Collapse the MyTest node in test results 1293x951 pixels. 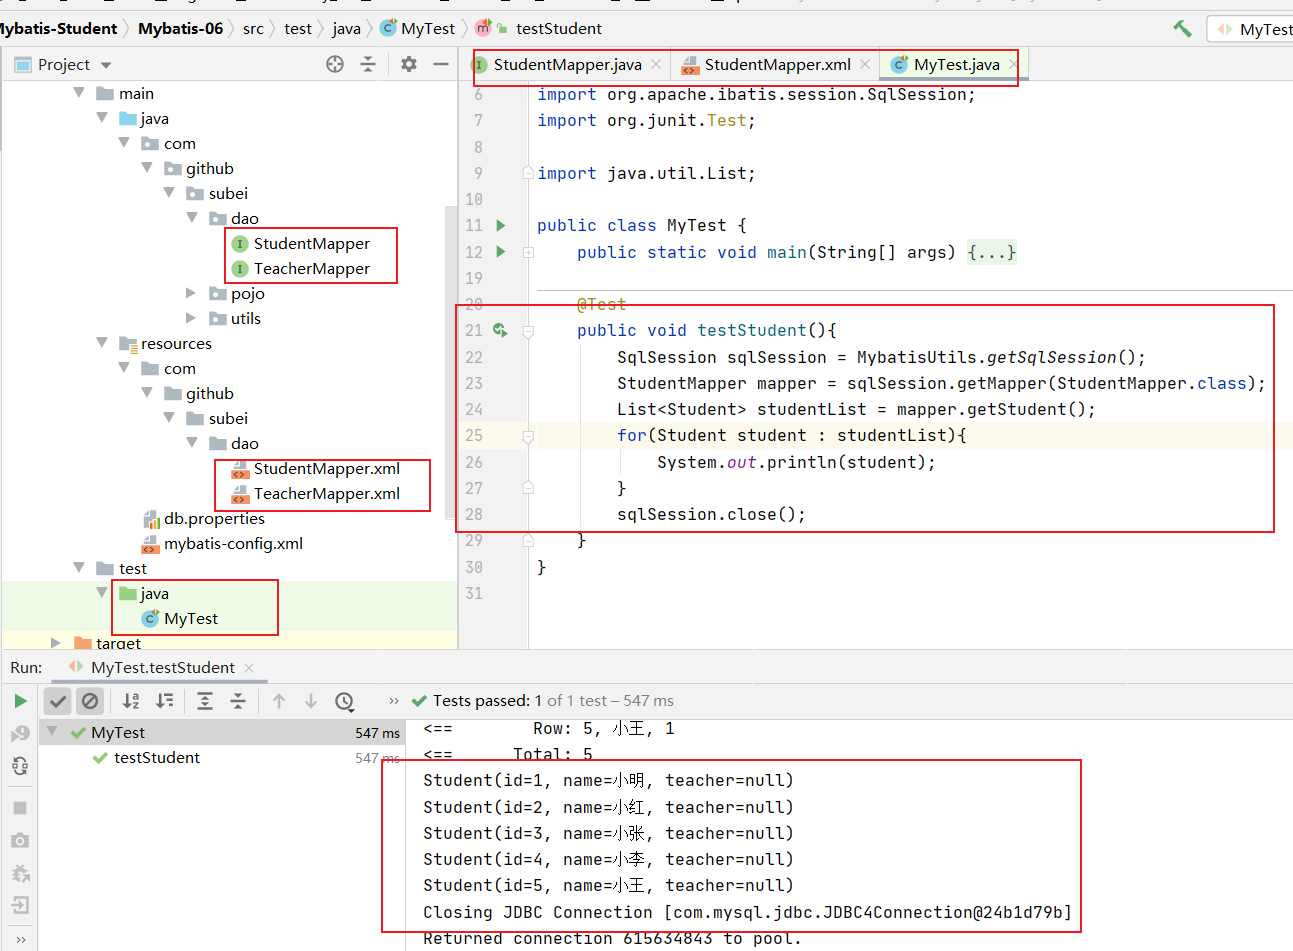(x=52, y=732)
